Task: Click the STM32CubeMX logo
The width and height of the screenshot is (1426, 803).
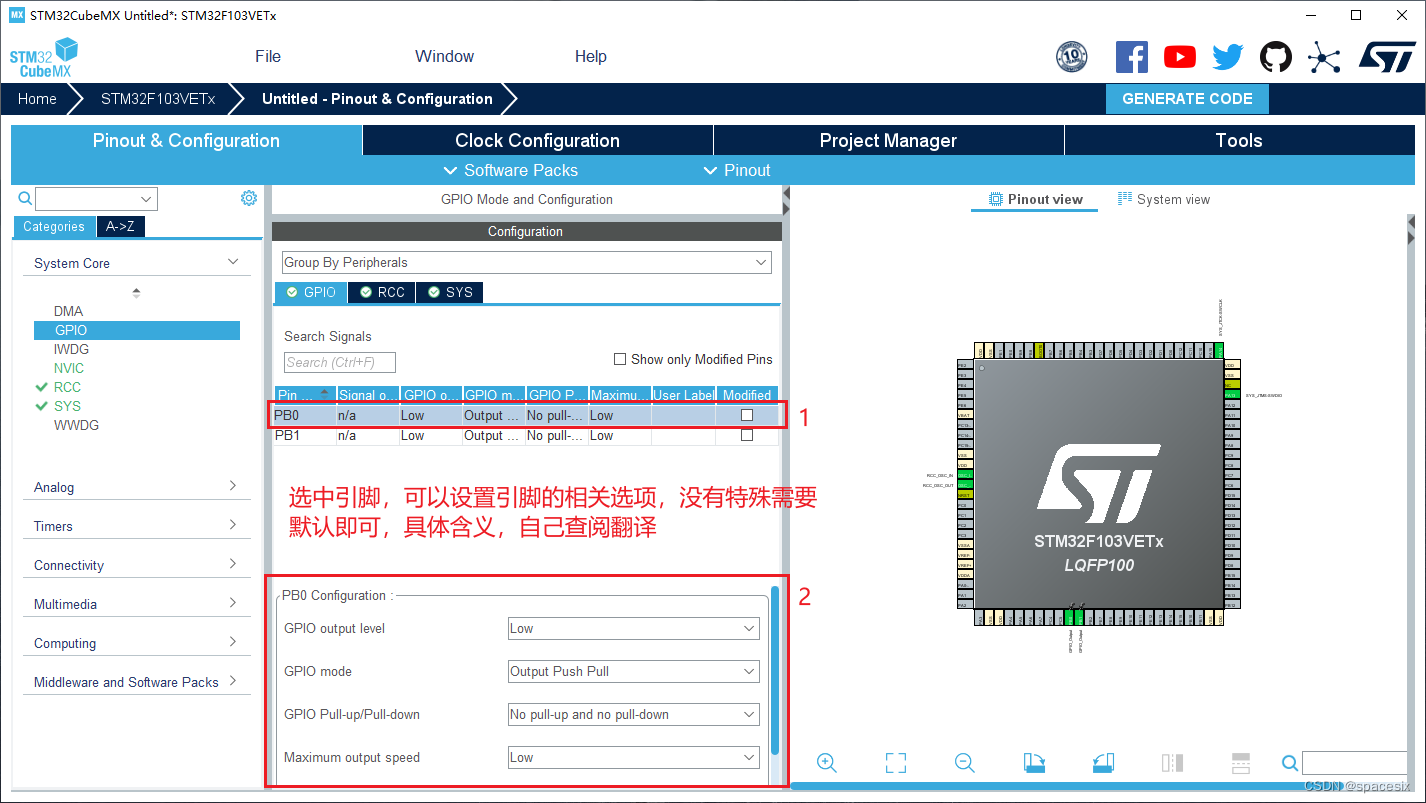Action: coord(44,58)
